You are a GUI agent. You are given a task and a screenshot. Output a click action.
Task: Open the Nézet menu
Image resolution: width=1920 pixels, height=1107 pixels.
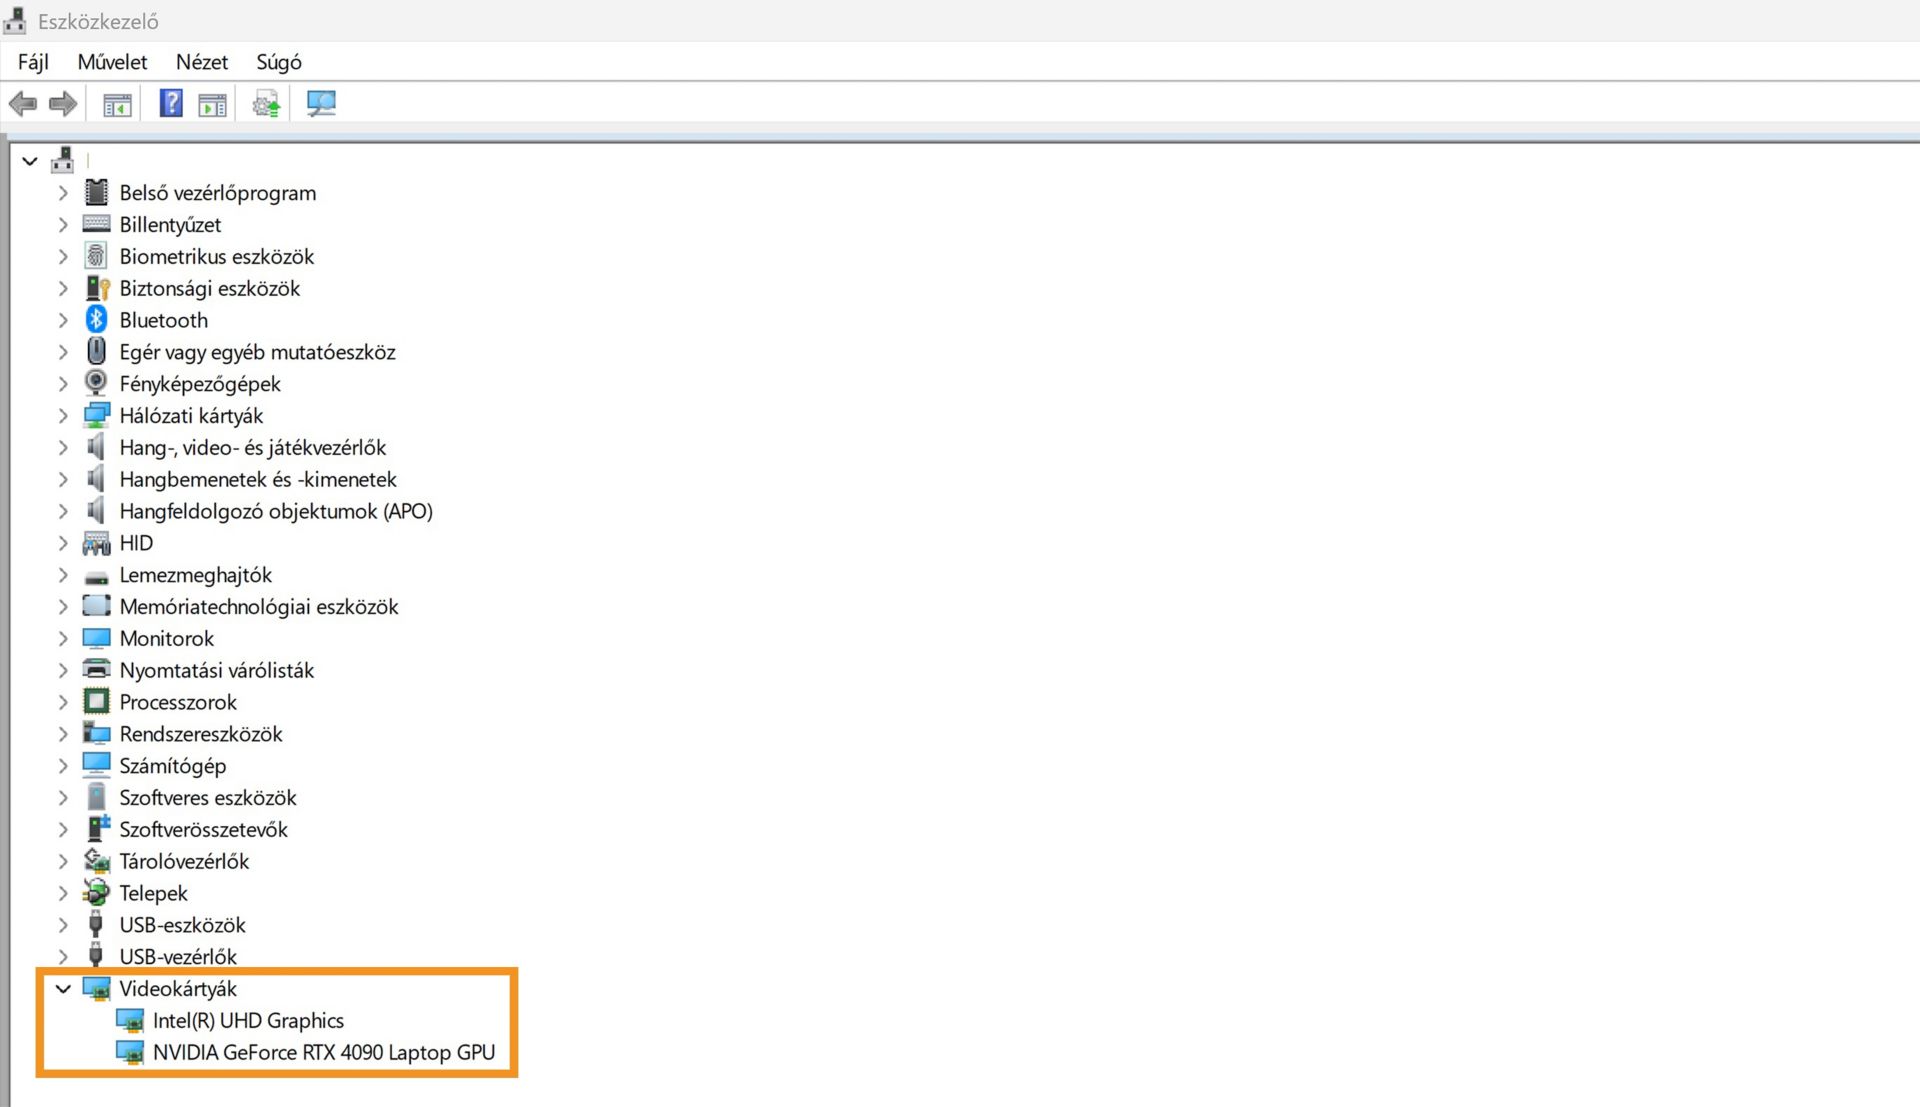pos(201,62)
